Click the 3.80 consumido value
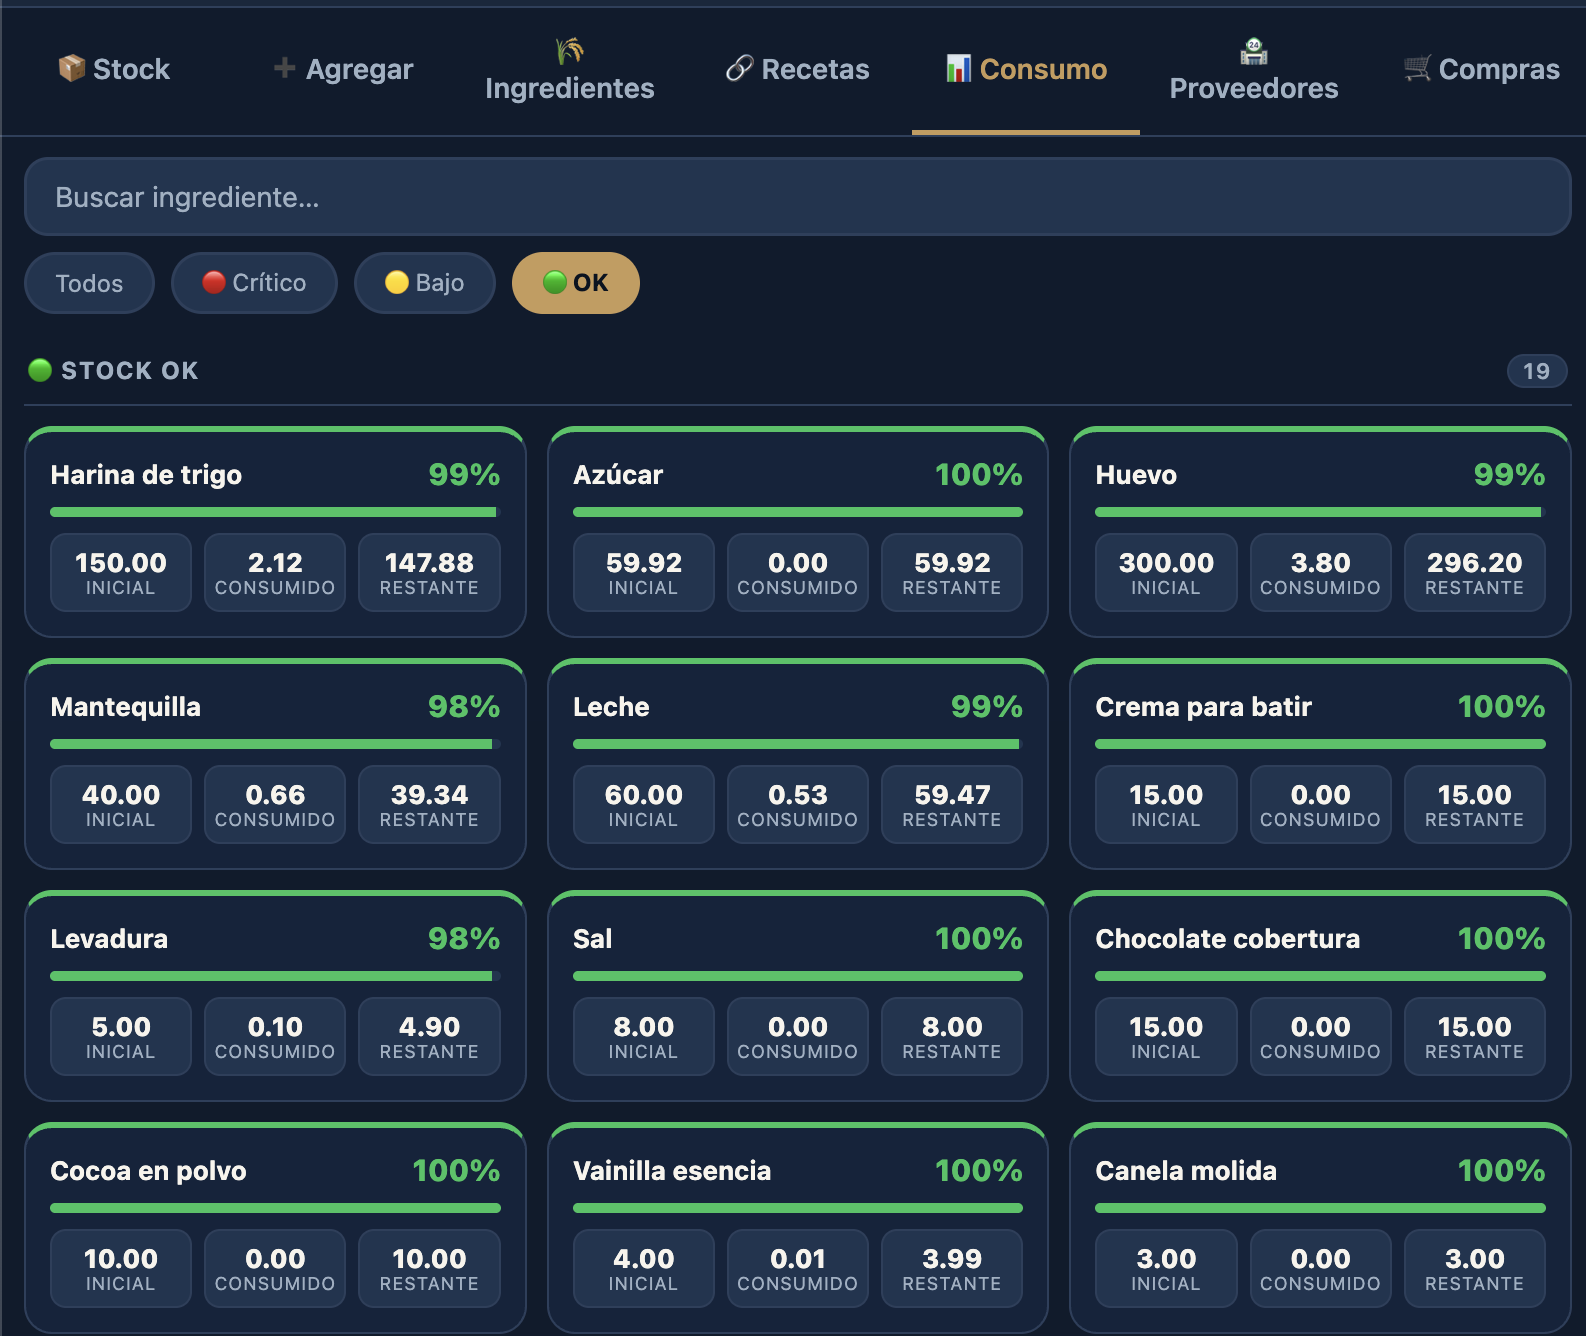 (x=1320, y=563)
